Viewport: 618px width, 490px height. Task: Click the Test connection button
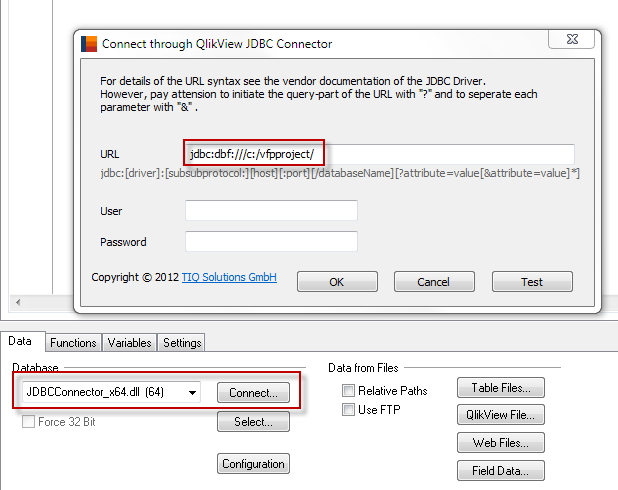[532, 282]
